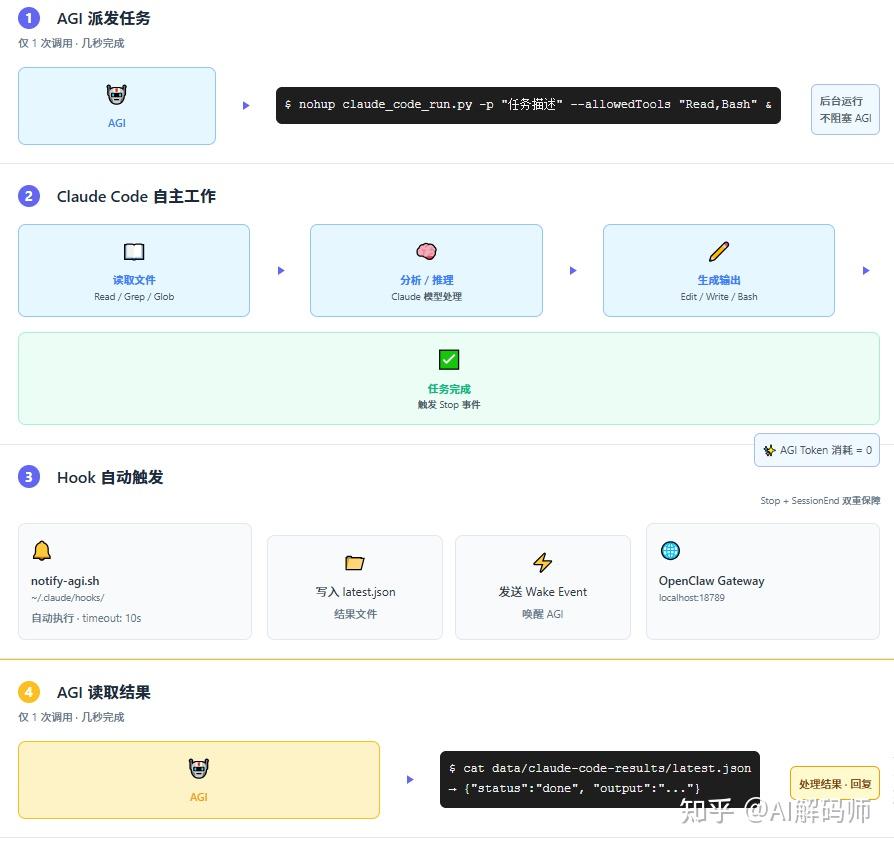Click the OpenClaw Gateway title
Viewport: 894px width, 848px height.
tap(712, 581)
